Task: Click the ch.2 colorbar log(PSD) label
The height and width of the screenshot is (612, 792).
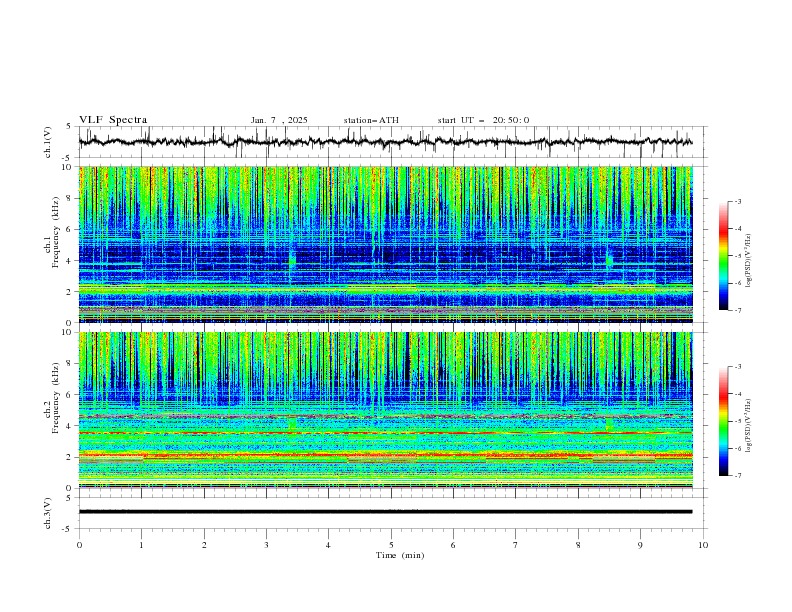Action: tap(749, 425)
